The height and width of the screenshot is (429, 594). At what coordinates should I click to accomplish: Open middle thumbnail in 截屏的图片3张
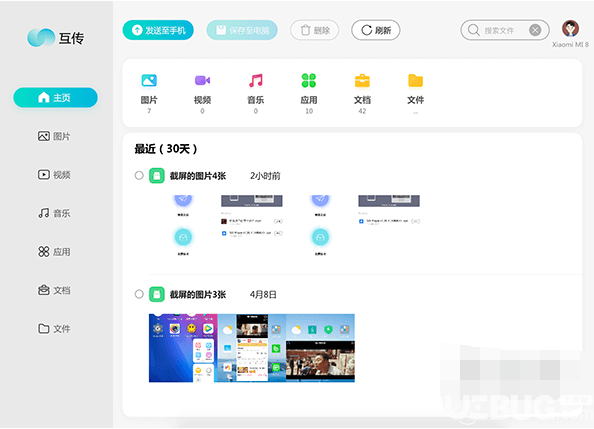252,348
